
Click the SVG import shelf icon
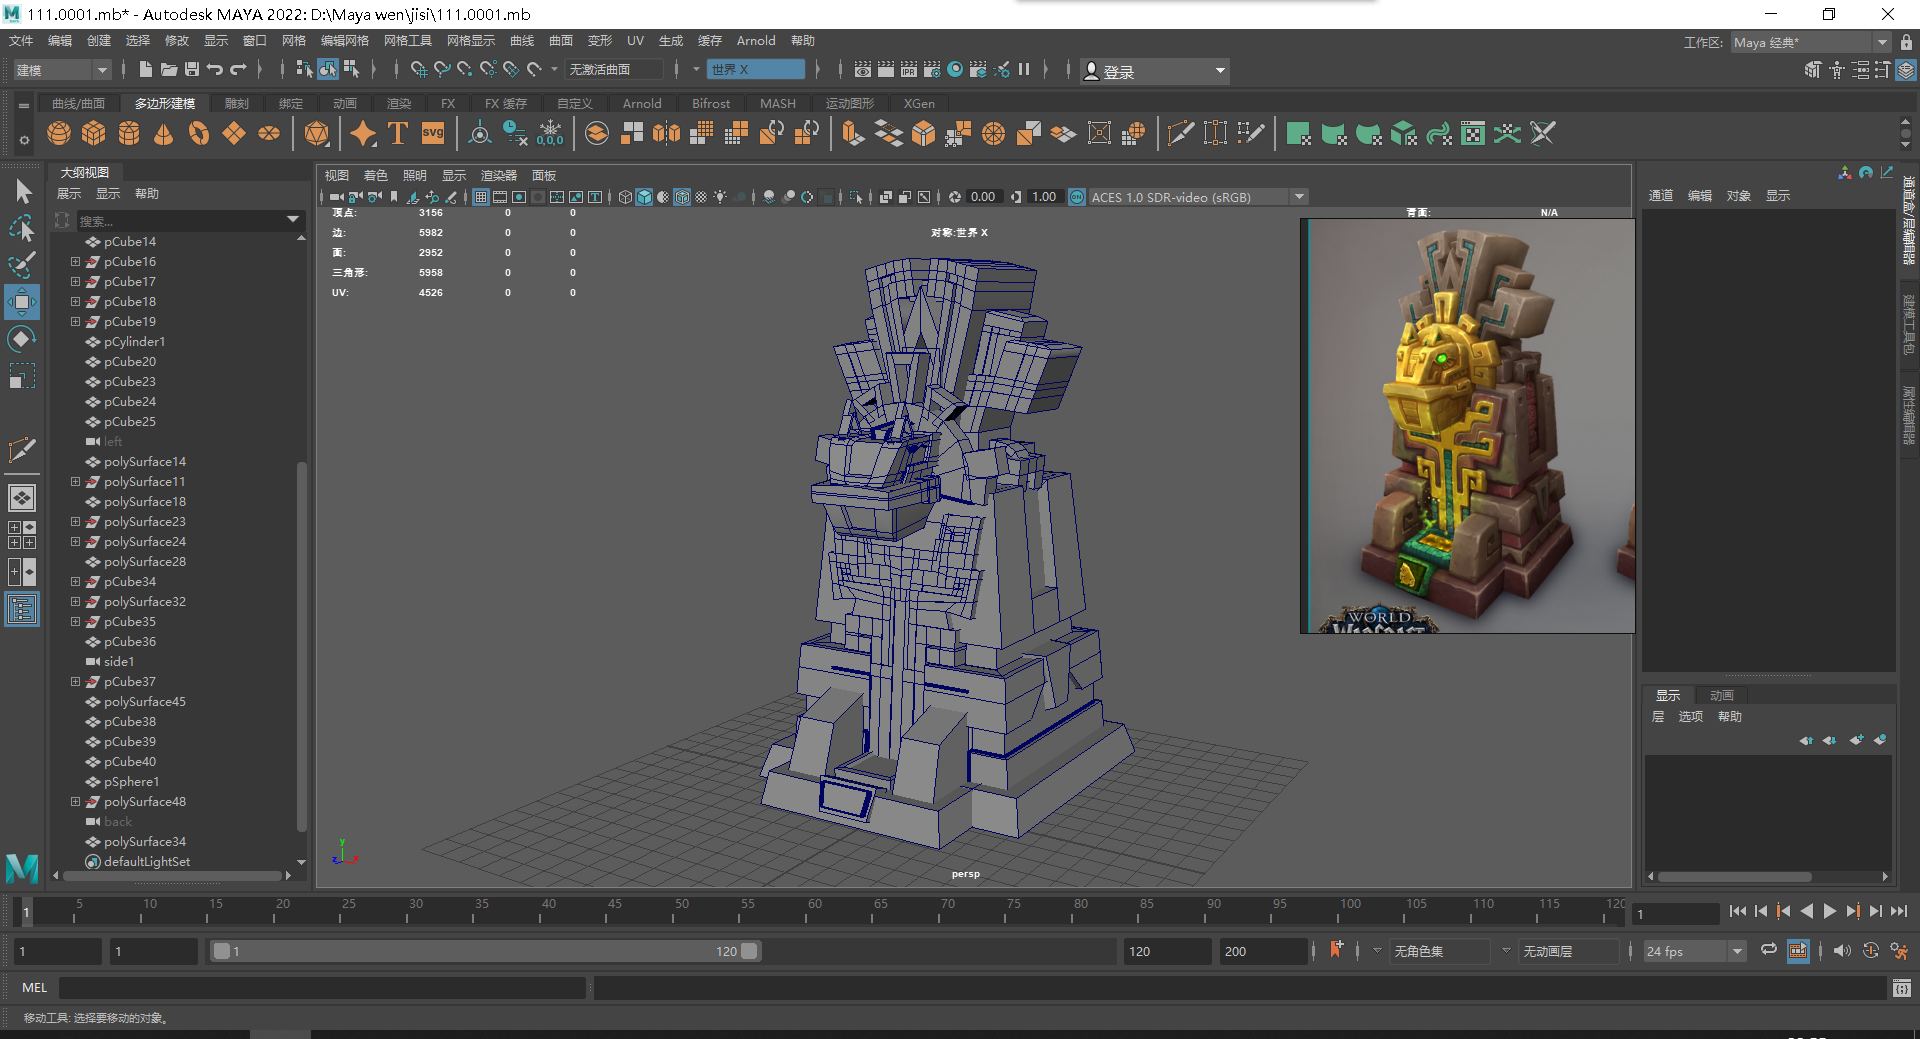[433, 133]
